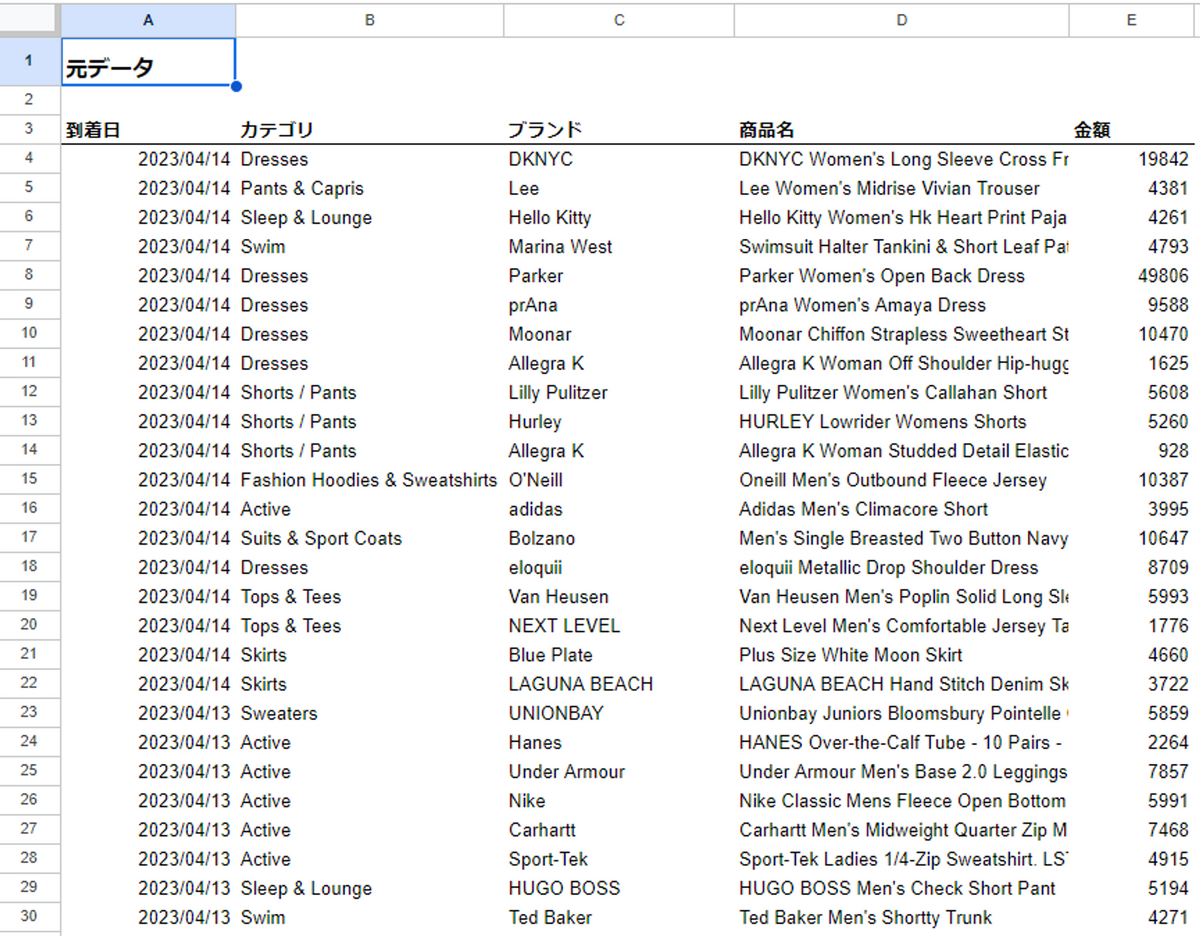1200x936 pixels.
Task: Select brand cell Hello Kitty
Action: click(619, 217)
